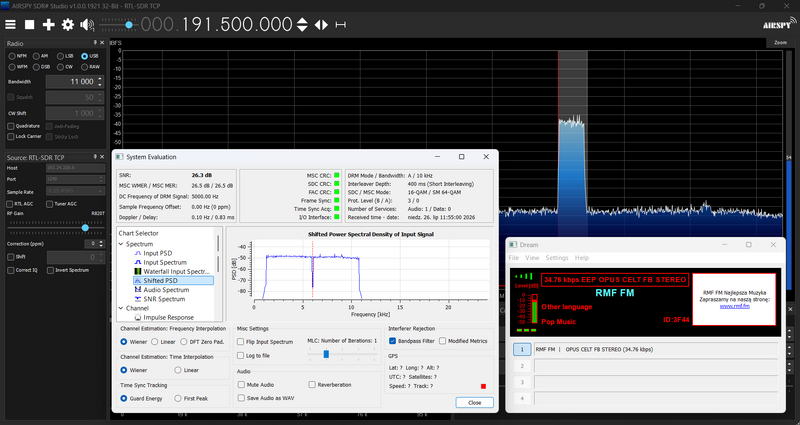Click the plus icon to add new slice

tap(48, 24)
